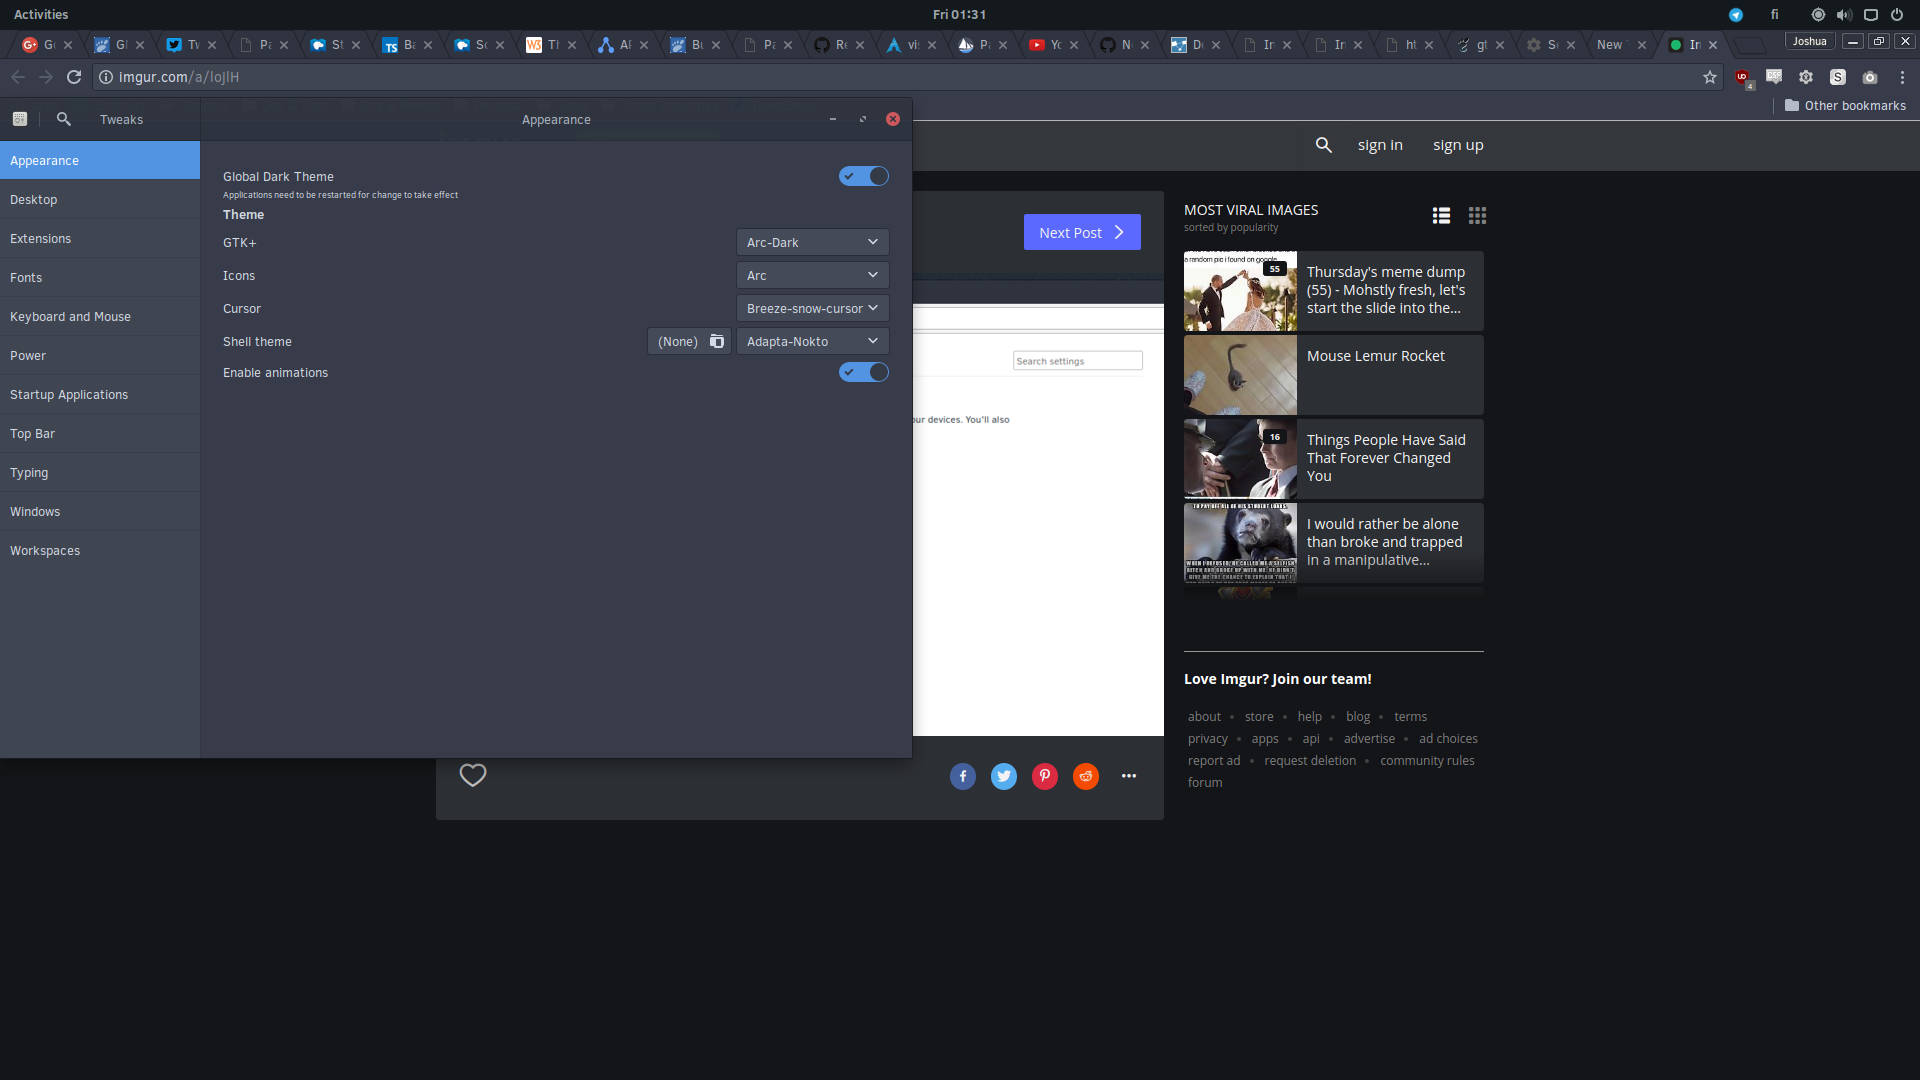This screenshot has height=1080, width=1920.
Task: Open more share options ellipsis
Action: click(x=1129, y=776)
